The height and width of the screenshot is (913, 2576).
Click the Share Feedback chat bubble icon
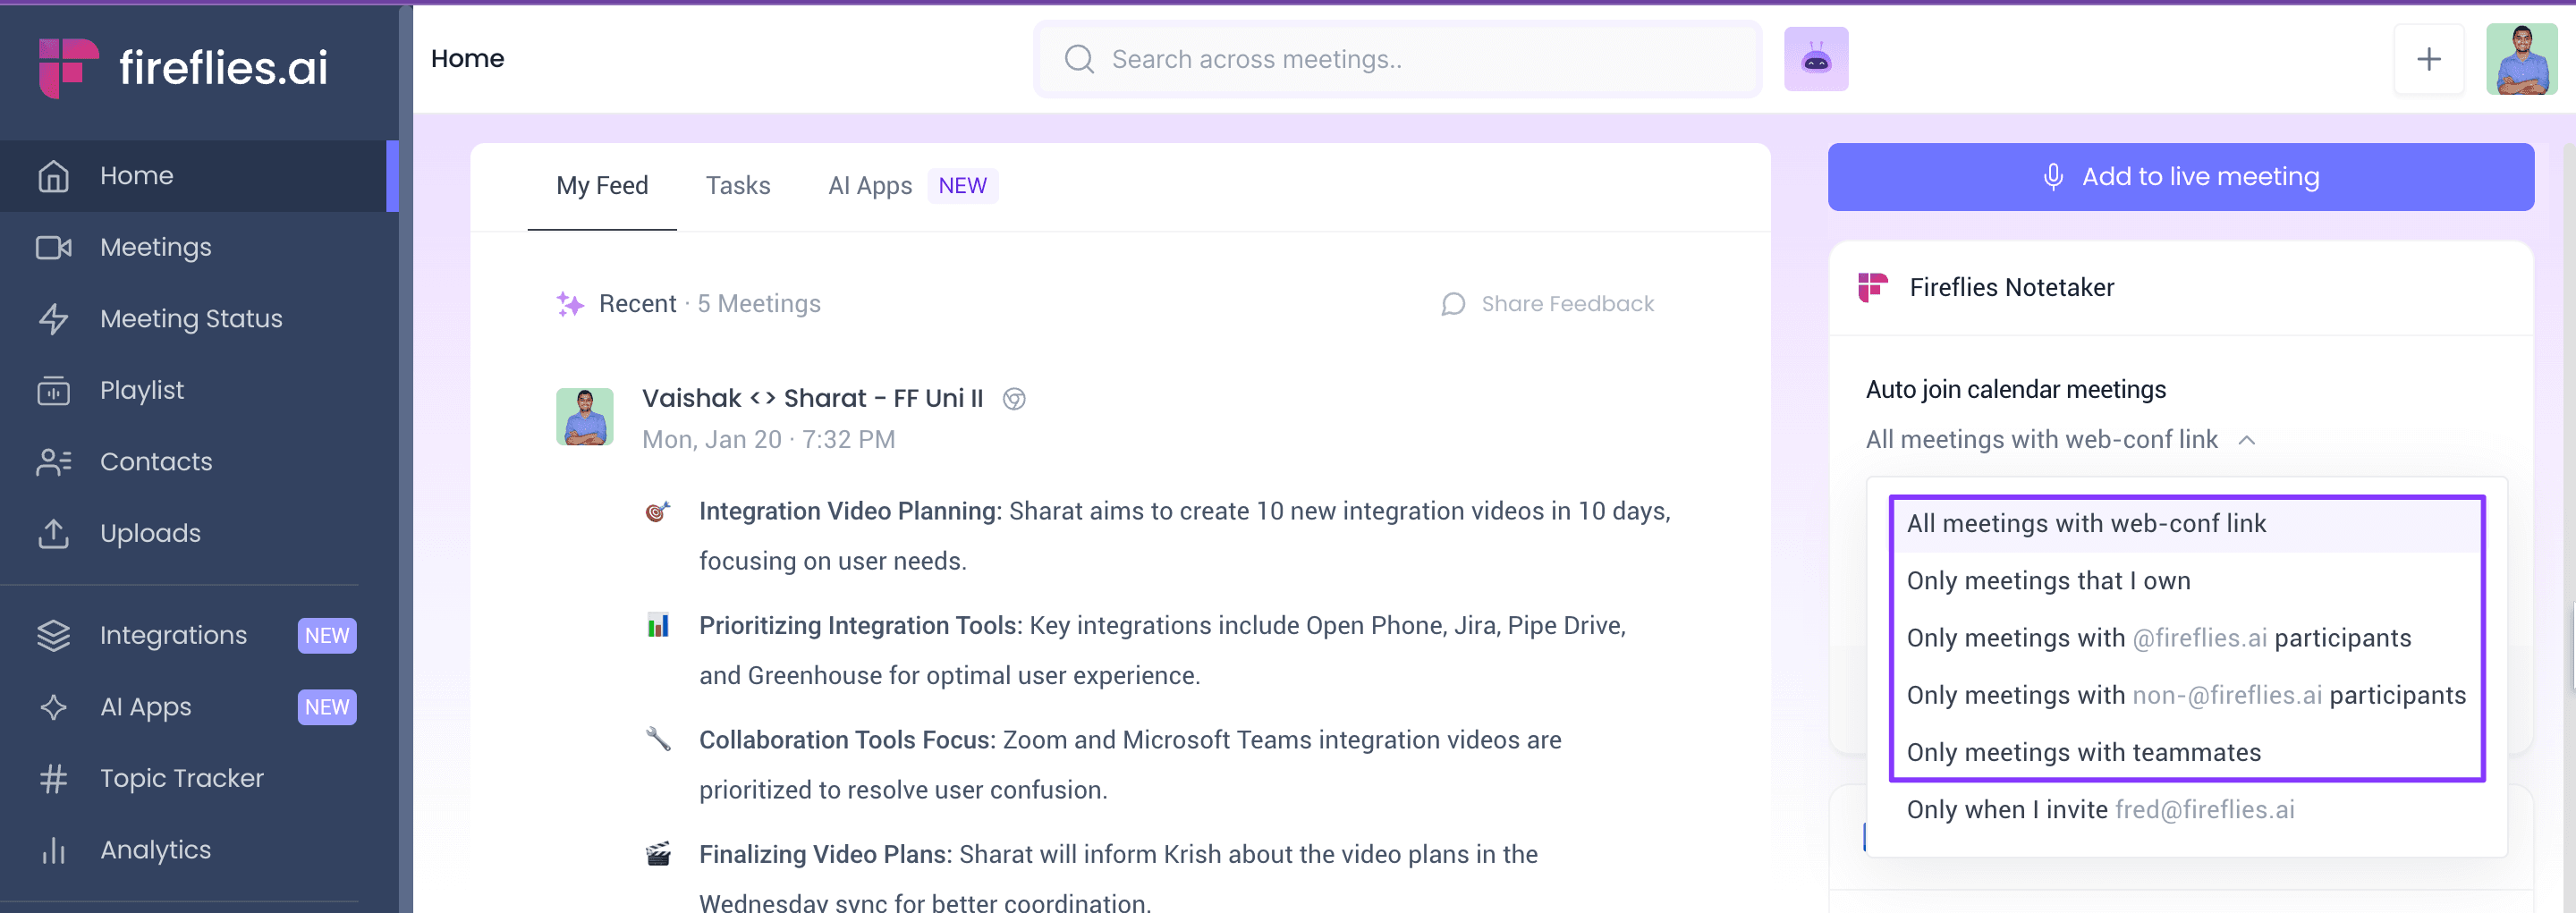pyautogui.click(x=1453, y=304)
